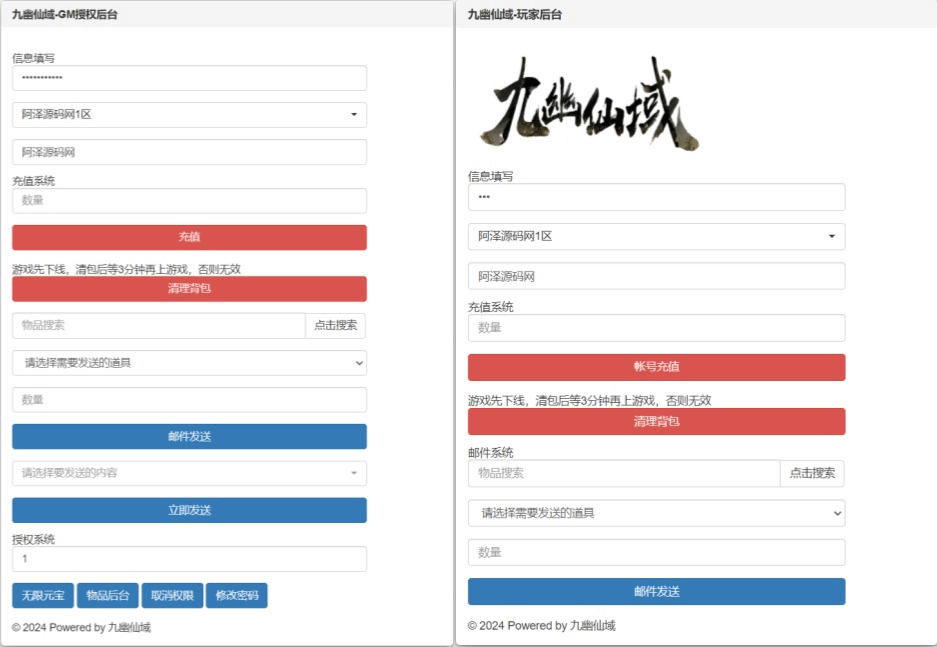Click the 游戏先下线 notice text in 玩家后台

590,400
